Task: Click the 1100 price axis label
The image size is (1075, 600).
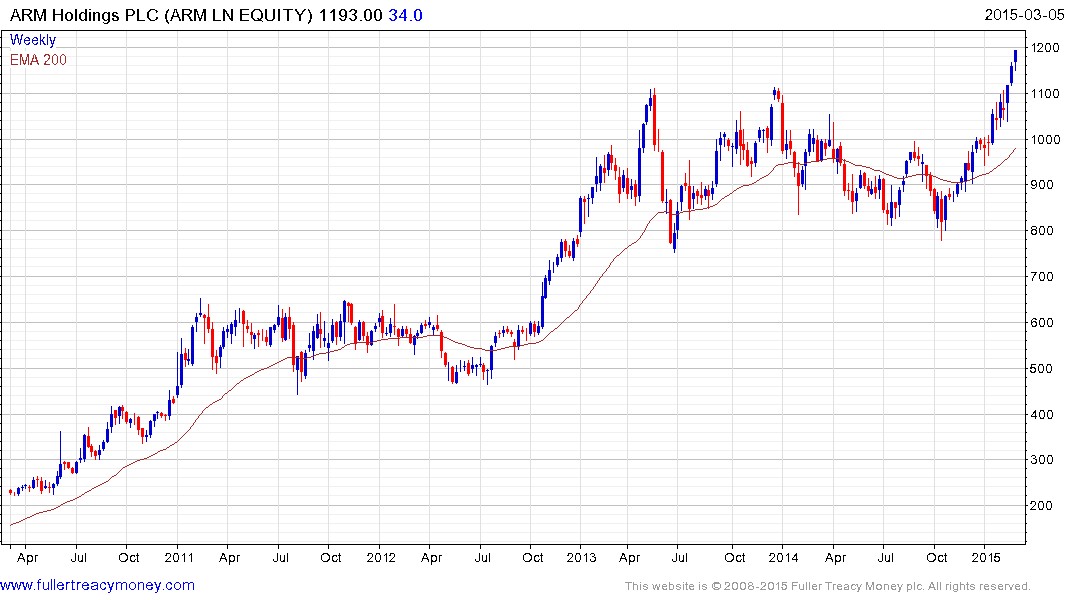Action: click(x=1046, y=93)
